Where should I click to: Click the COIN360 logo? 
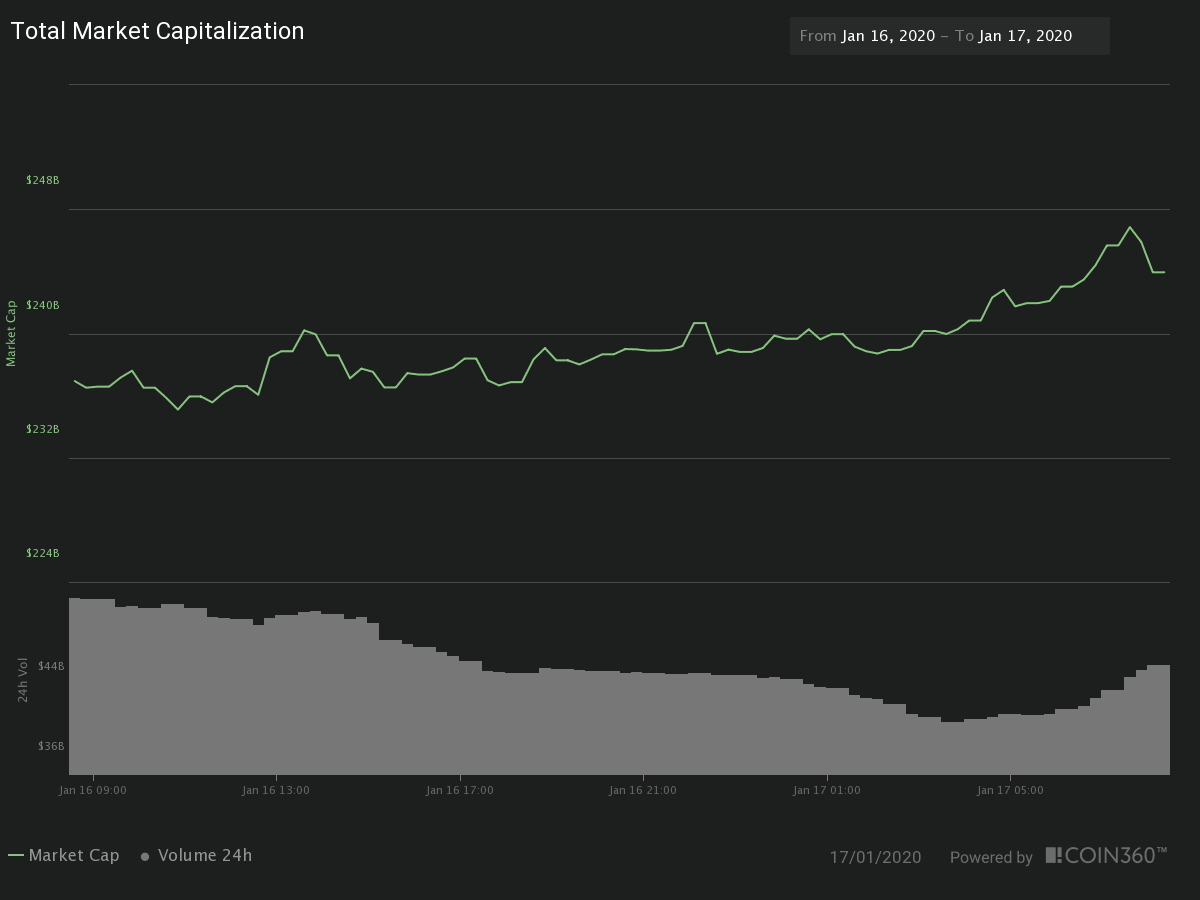tap(1106, 855)
